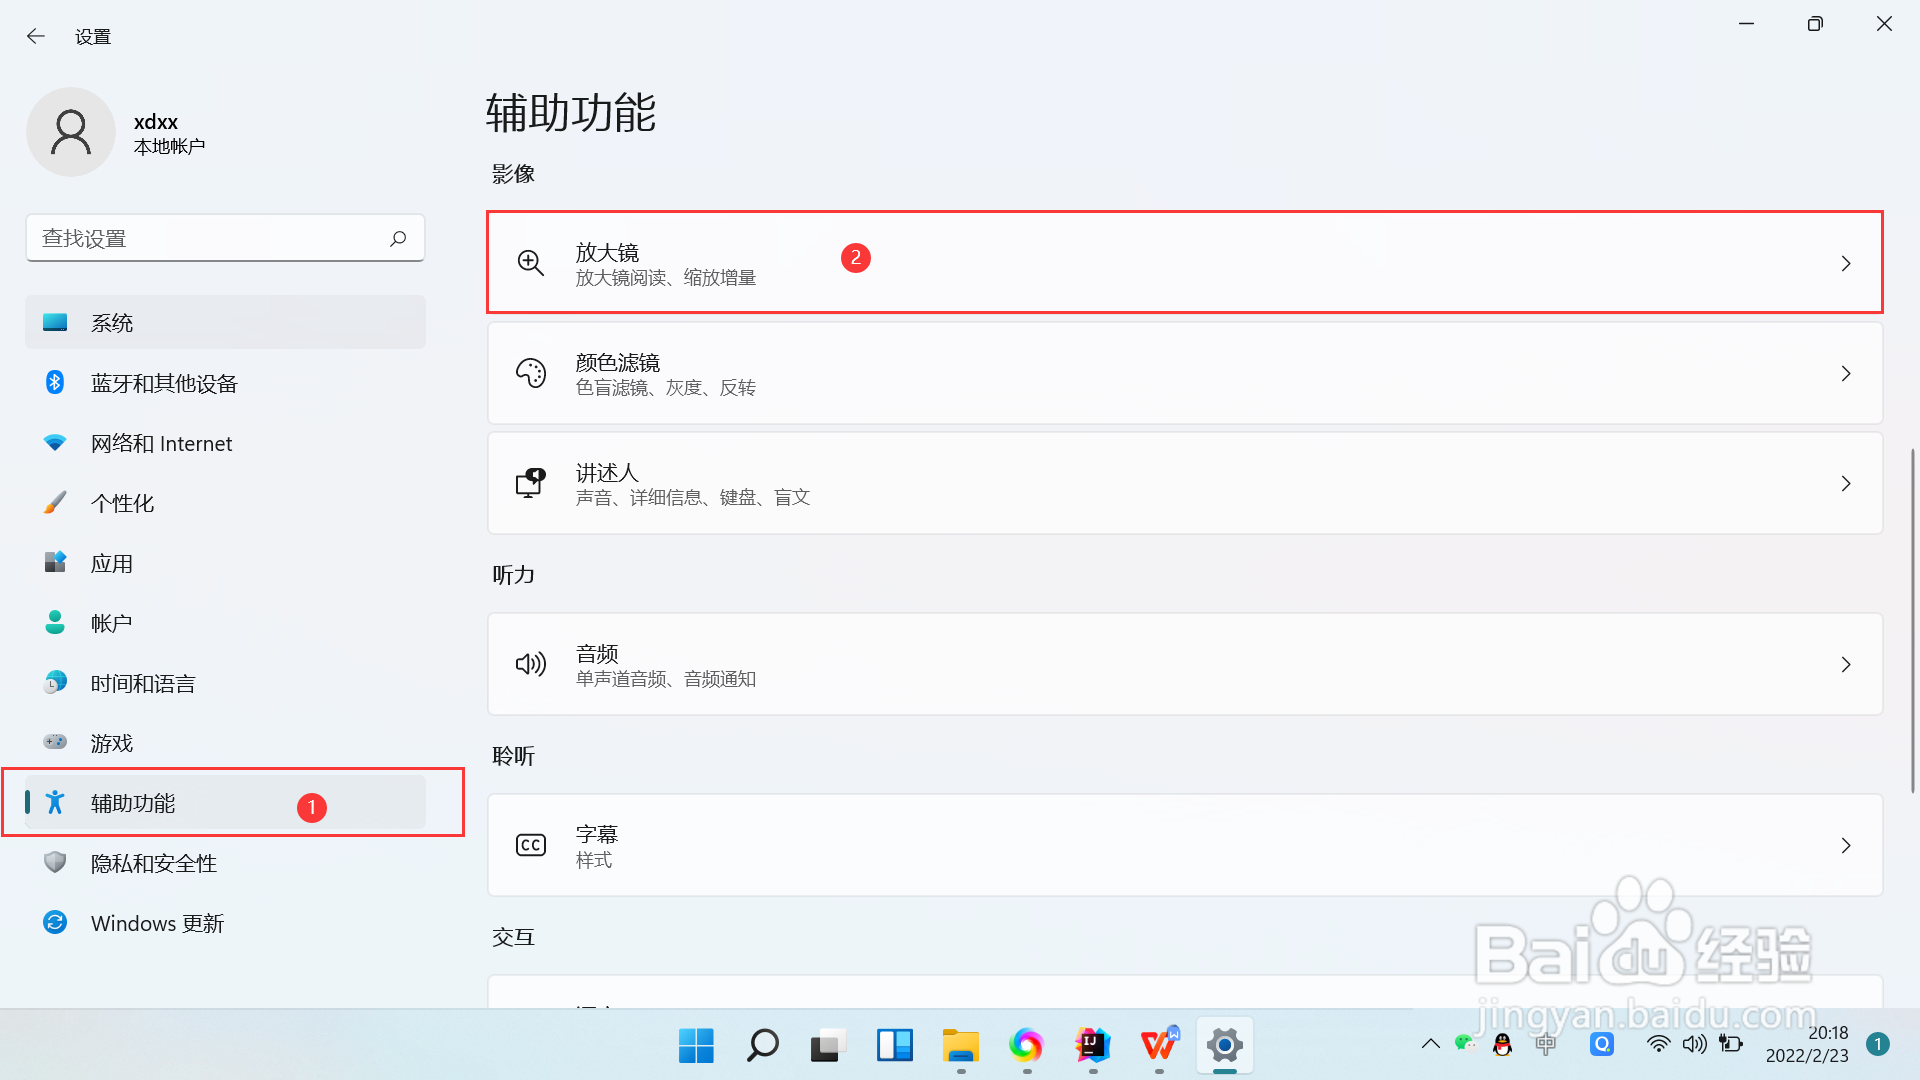Open 蓝牙和其他设备 sidebar item
This screenshot has height=1080, width=1920.
(165, 384)
